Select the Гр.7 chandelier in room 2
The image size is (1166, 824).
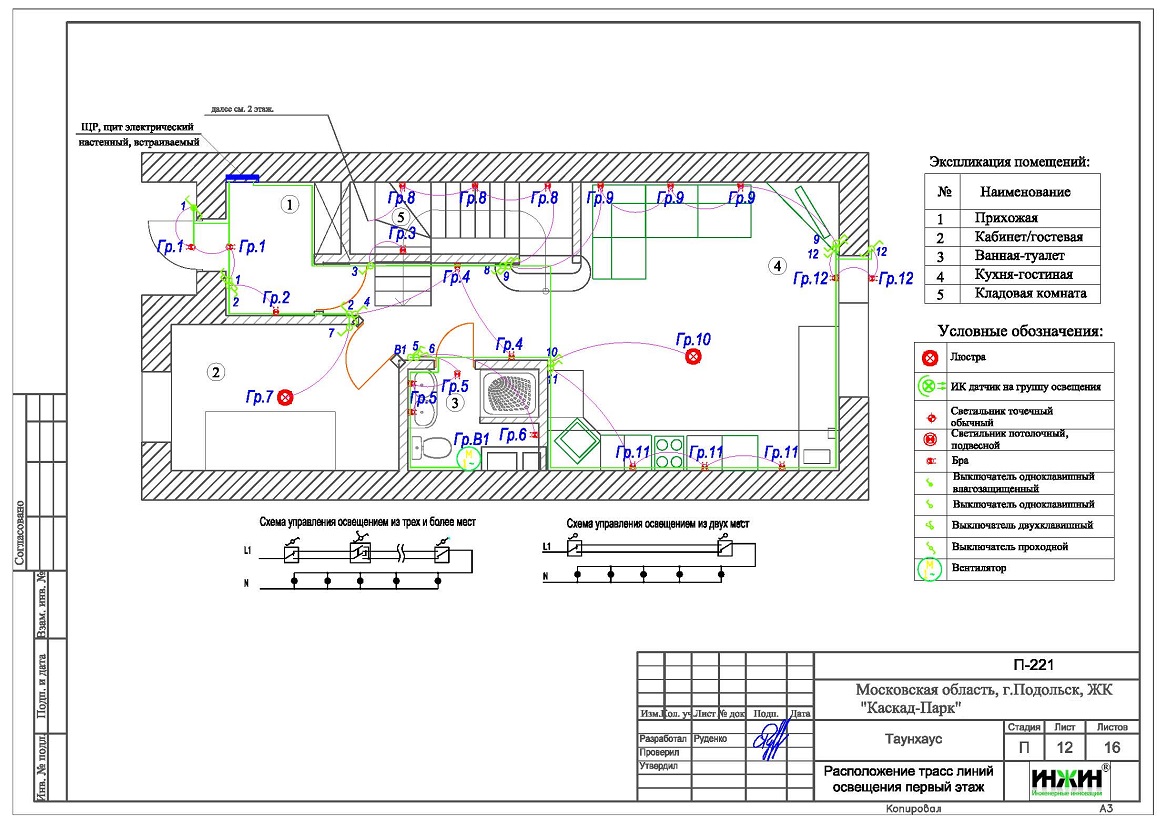pyautogui.click(x=286, y=398)
